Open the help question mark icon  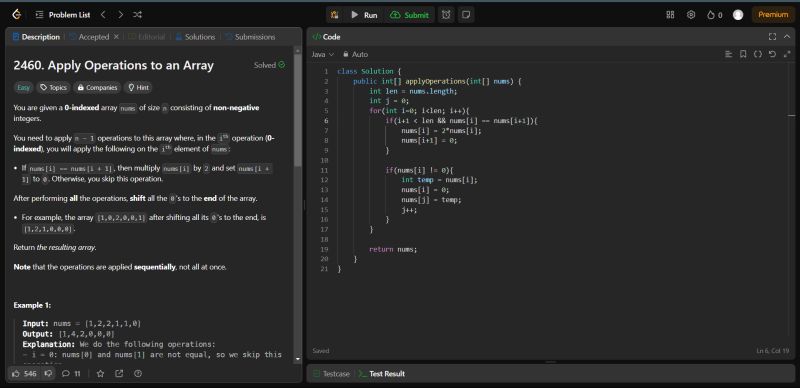click(x=138, y=374)
